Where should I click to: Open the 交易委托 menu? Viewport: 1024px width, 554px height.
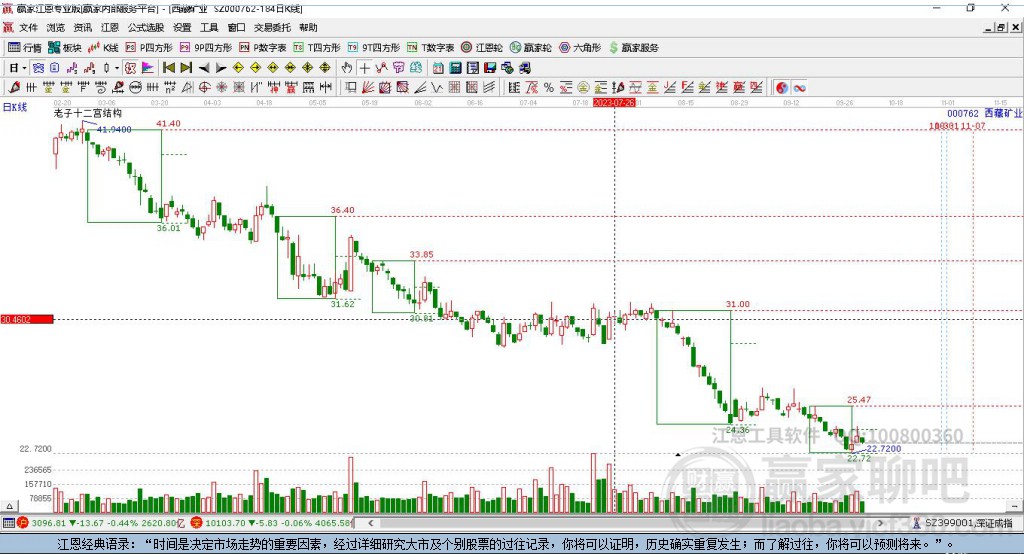coord(272,27)
